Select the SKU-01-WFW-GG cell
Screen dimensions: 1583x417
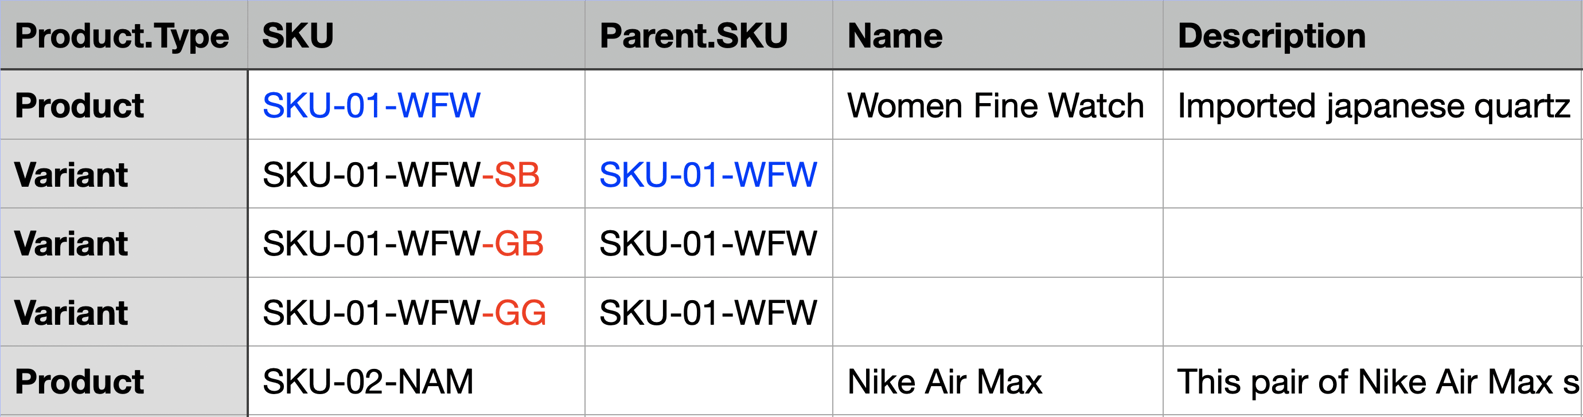(404, 313)
